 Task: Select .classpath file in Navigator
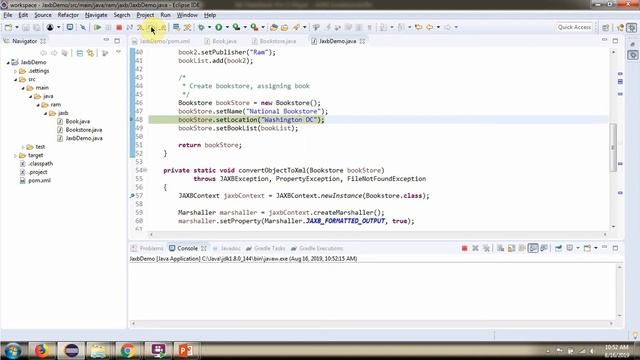(x=40, y=164)
